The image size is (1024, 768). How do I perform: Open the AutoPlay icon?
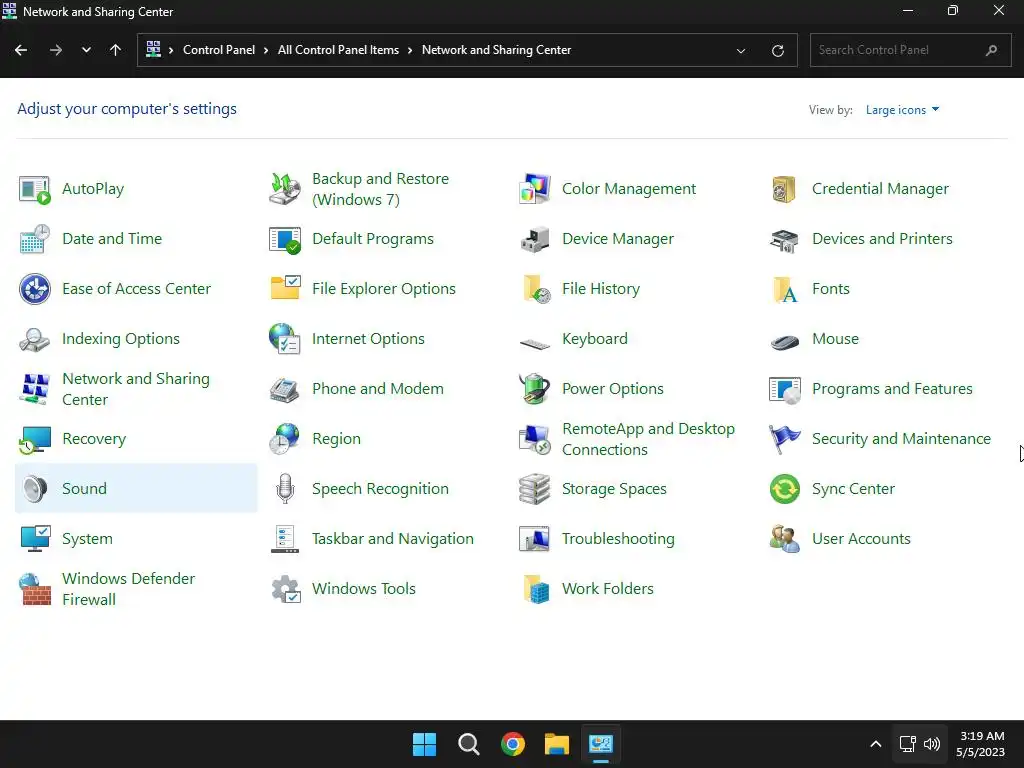35,189
